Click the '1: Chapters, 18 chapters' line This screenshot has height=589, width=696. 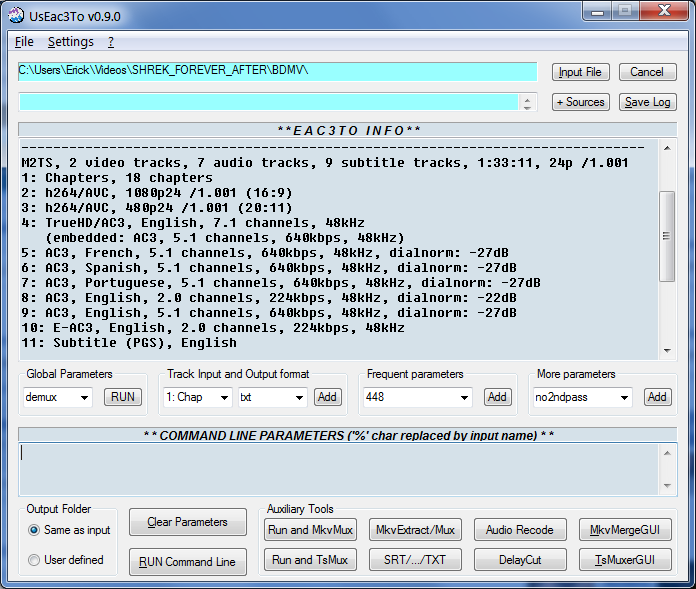[x=117, y=178]
